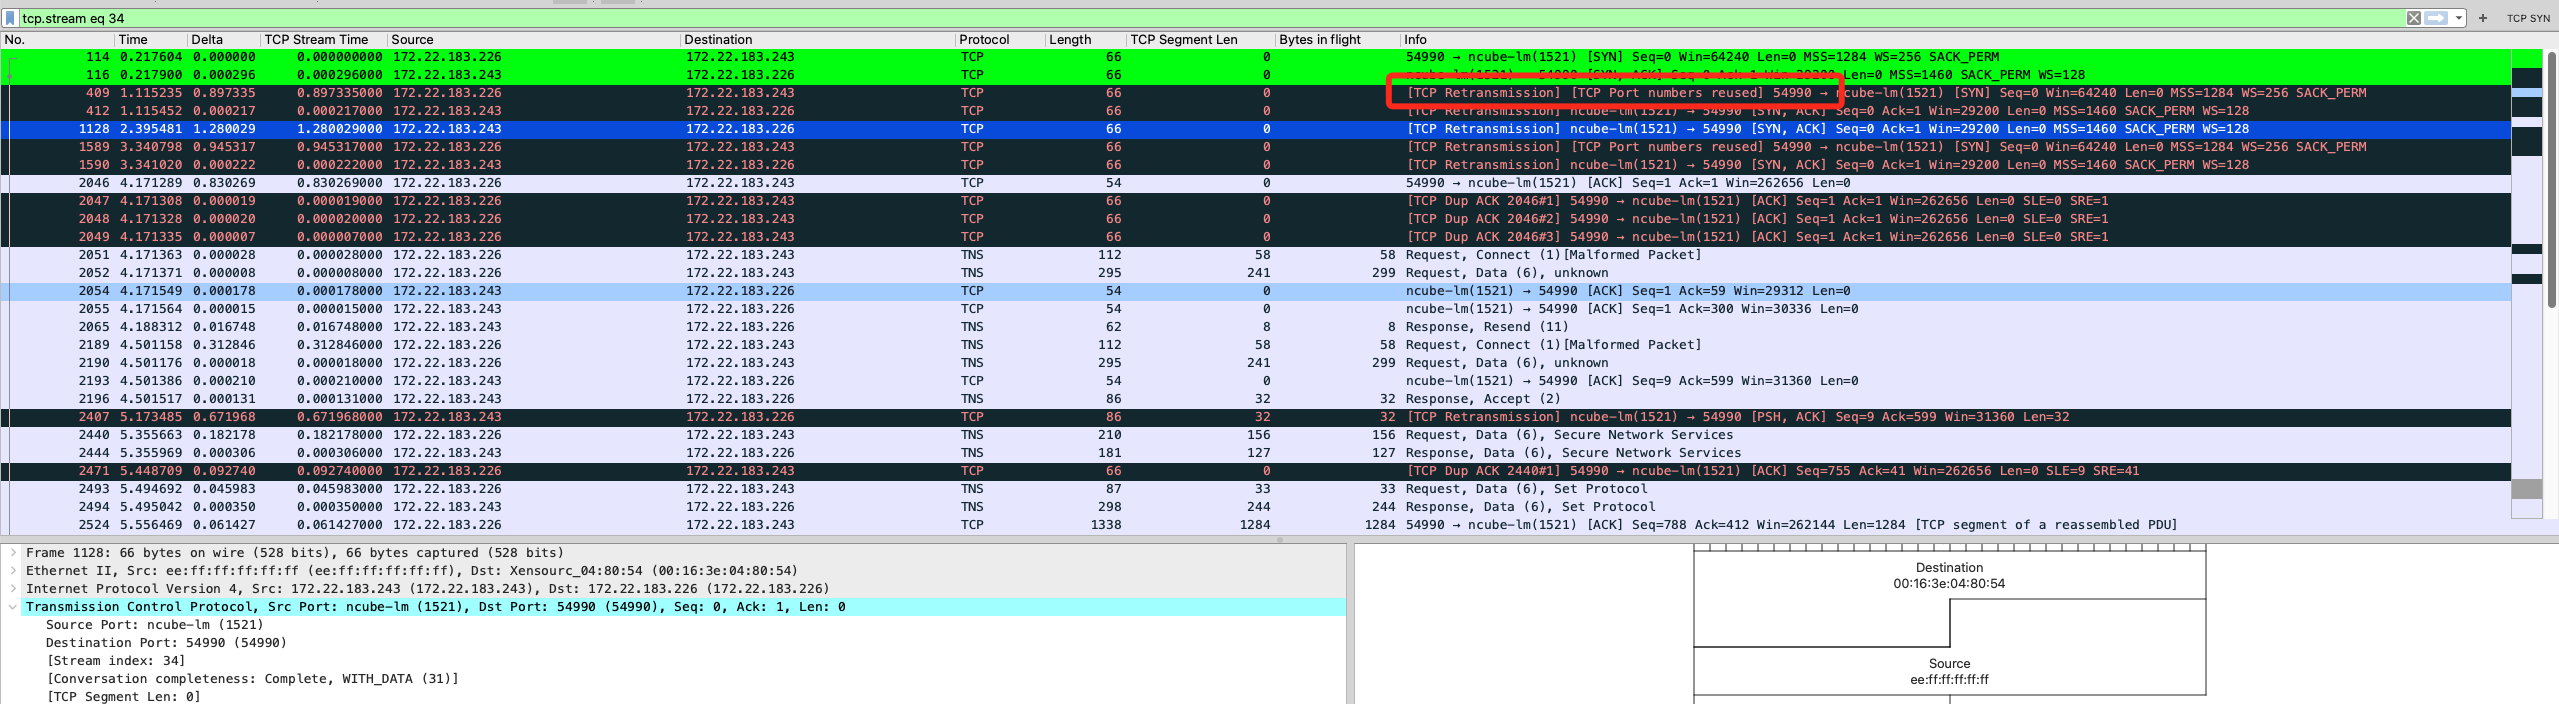The width and height of the screenshot is (2559, 704).
Task: Select packet 2065 Response Resend row
Action: click(x=1255, y=327)
